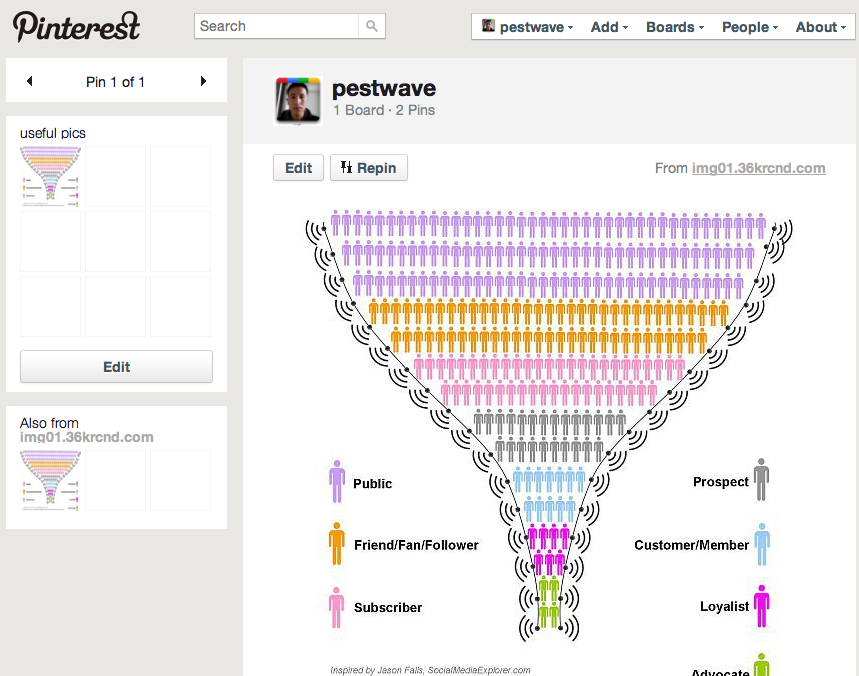Click pestwave profile avatar photo
This screenshot has width=859, height=676.
[x=298, y=100]
